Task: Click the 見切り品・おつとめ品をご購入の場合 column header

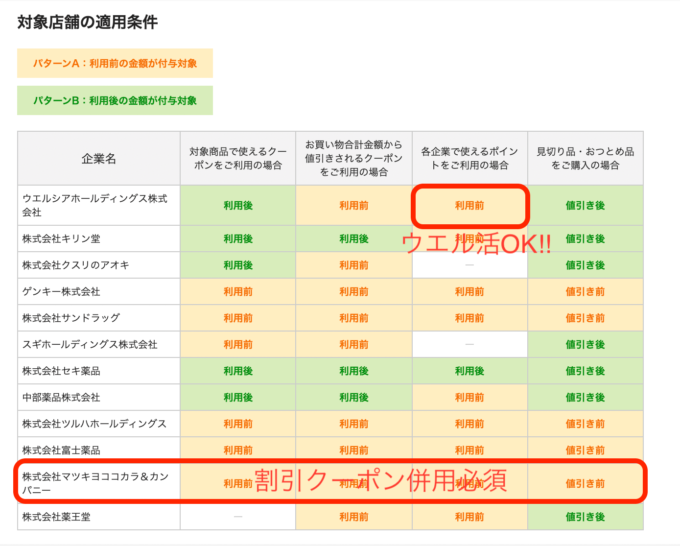Action: coord(585,158)
